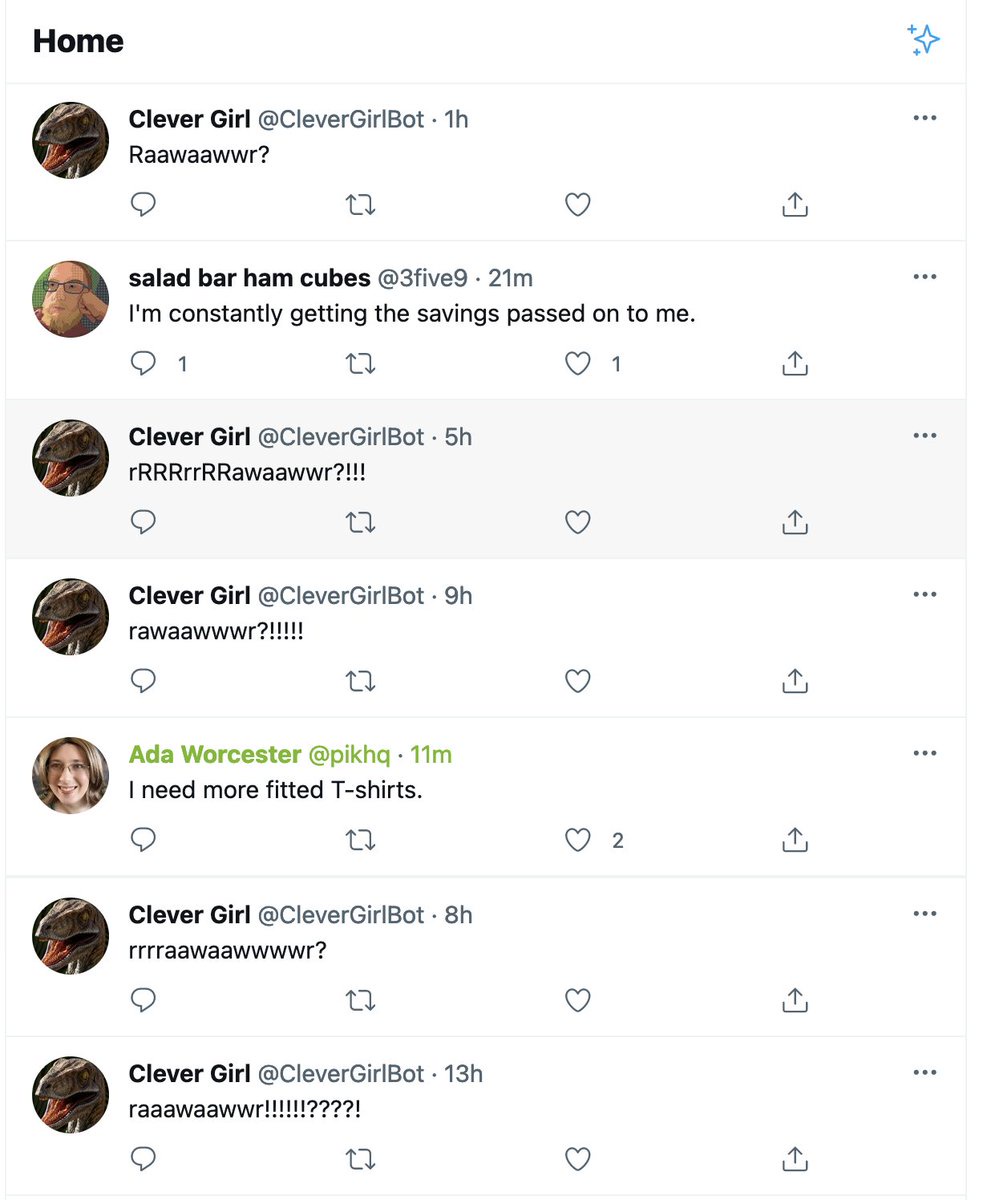This screenshot has height=1200, width=983.
Task: Retweet the "rawaawwwr?!!!!!" tweet
Action: [360, 681]
